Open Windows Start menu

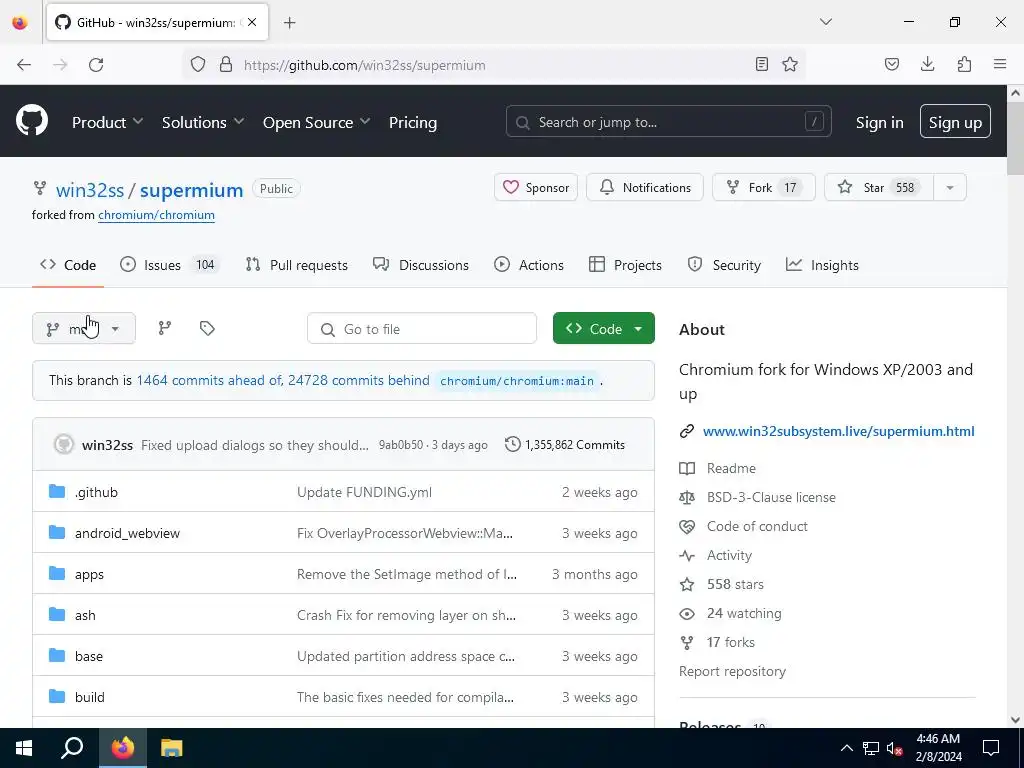coord(24,748)
